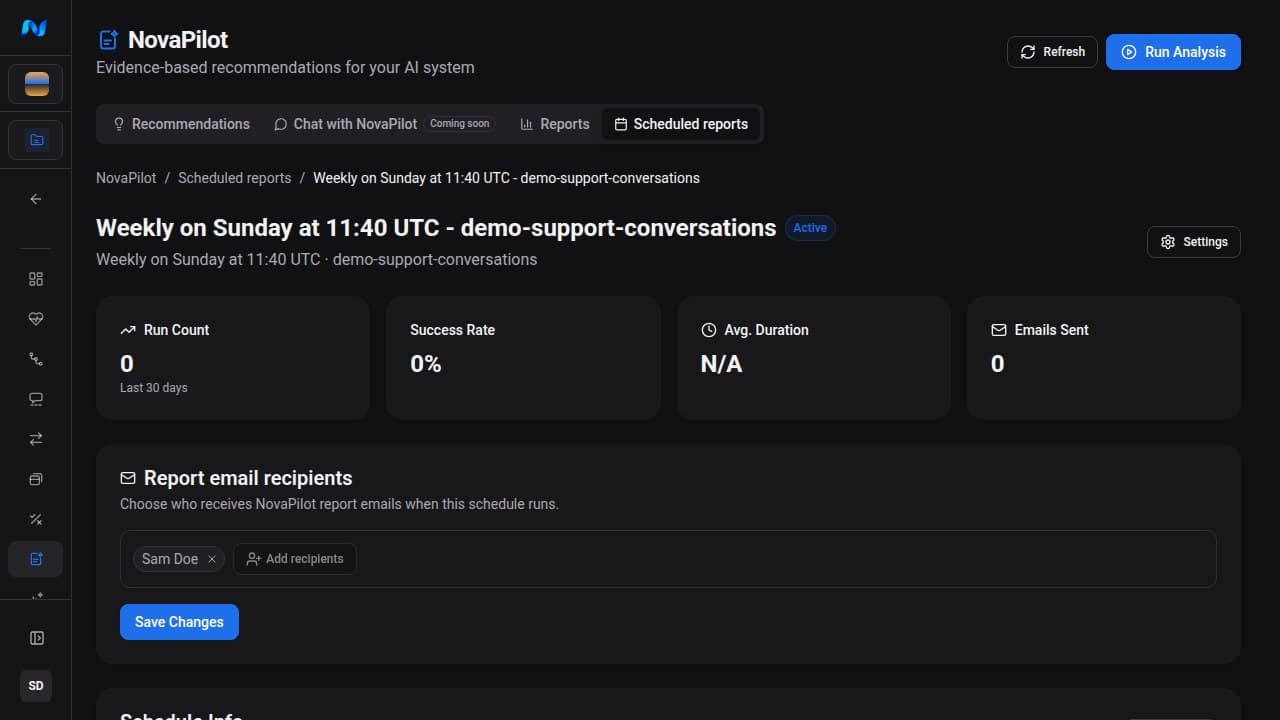The height and width of the screenshot is (720, 1280).
Task: Go to the Scheduled reports breadcrumb link
Action: click(235, 178)
